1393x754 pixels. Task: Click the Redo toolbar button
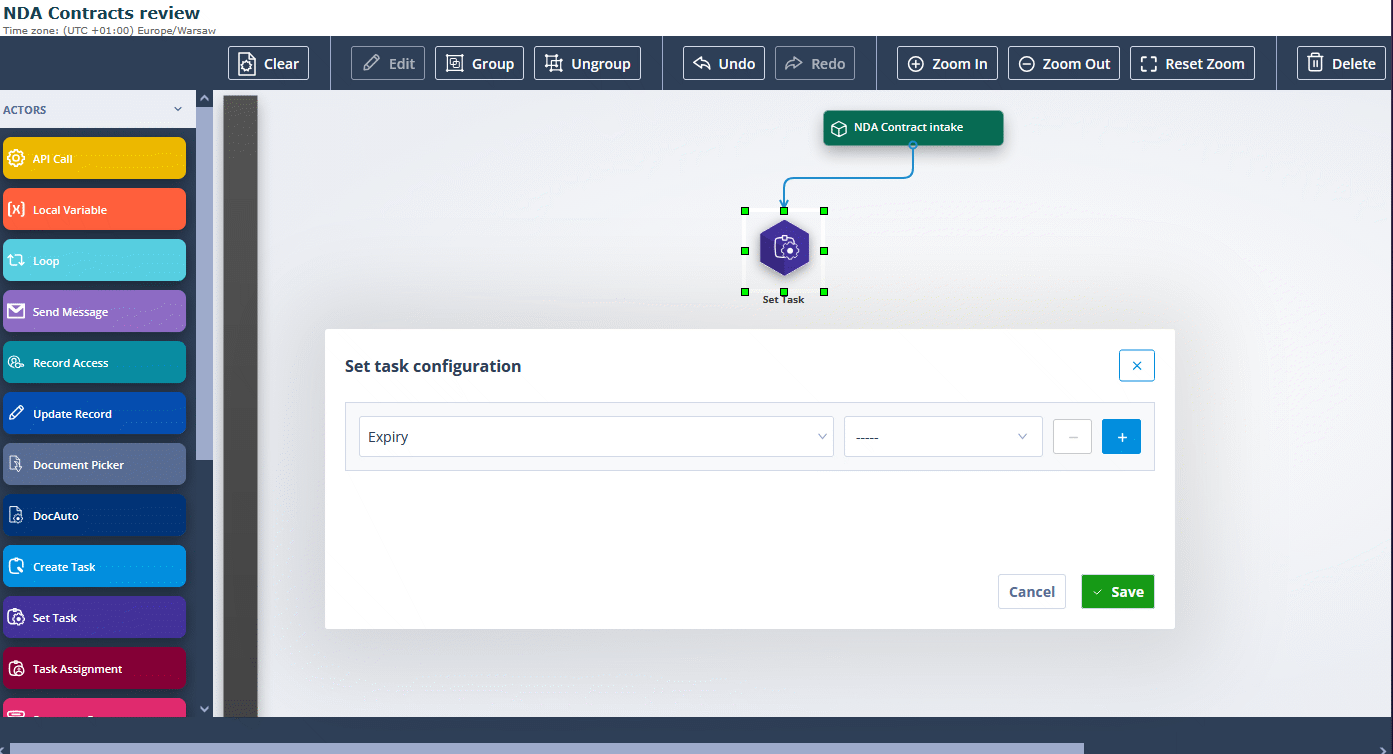point(815,63)
